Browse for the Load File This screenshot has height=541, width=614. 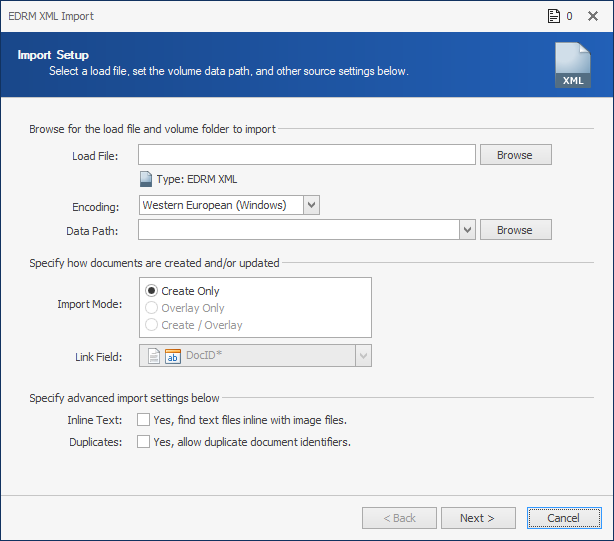516,155
